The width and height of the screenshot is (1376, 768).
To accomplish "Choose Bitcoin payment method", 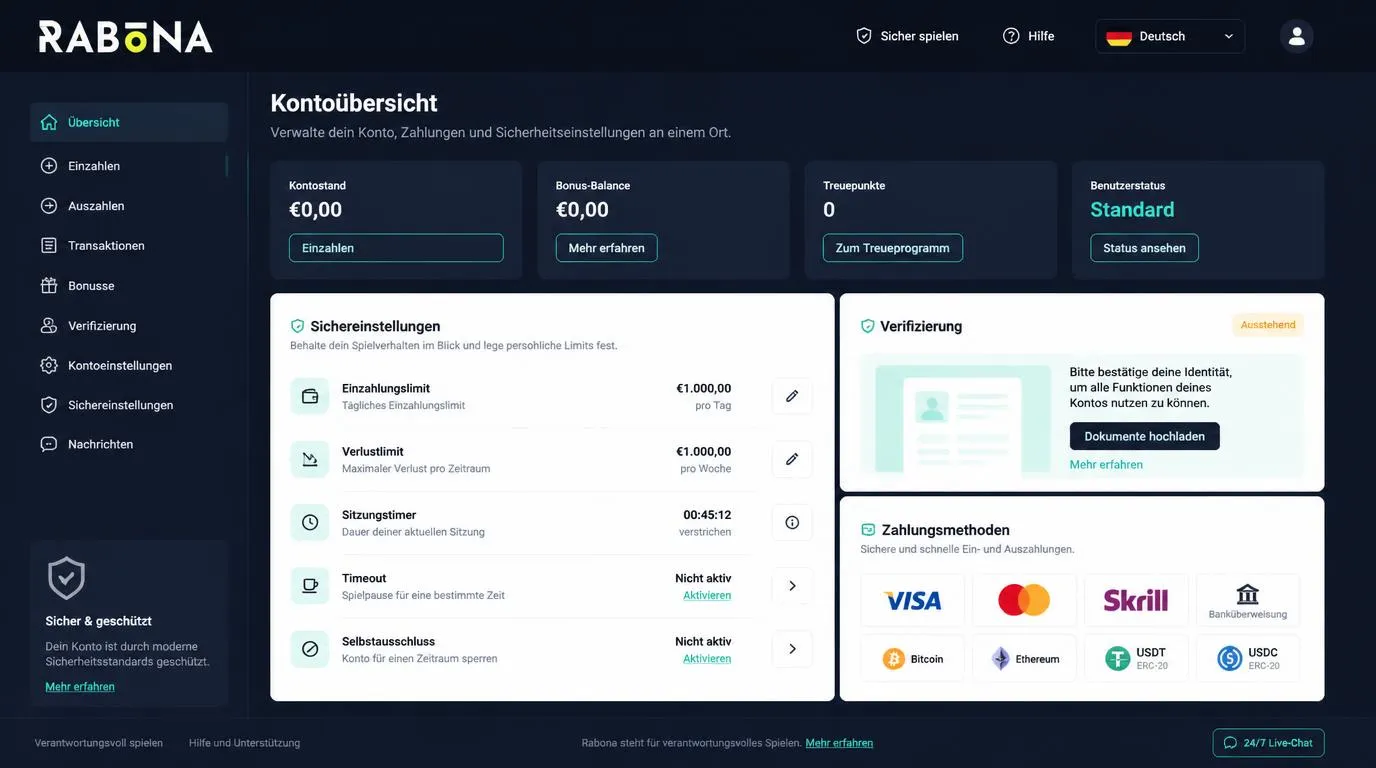I will (x=913, y=659).
